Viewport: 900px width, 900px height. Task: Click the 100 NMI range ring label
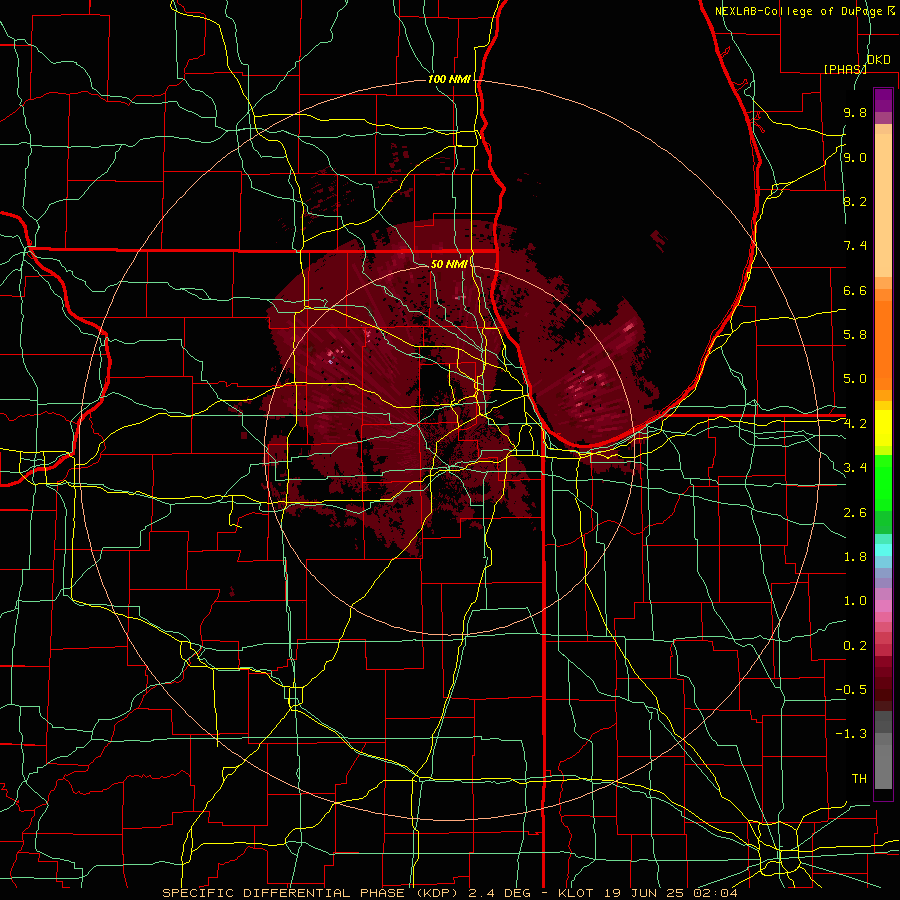tap(449, 79)
